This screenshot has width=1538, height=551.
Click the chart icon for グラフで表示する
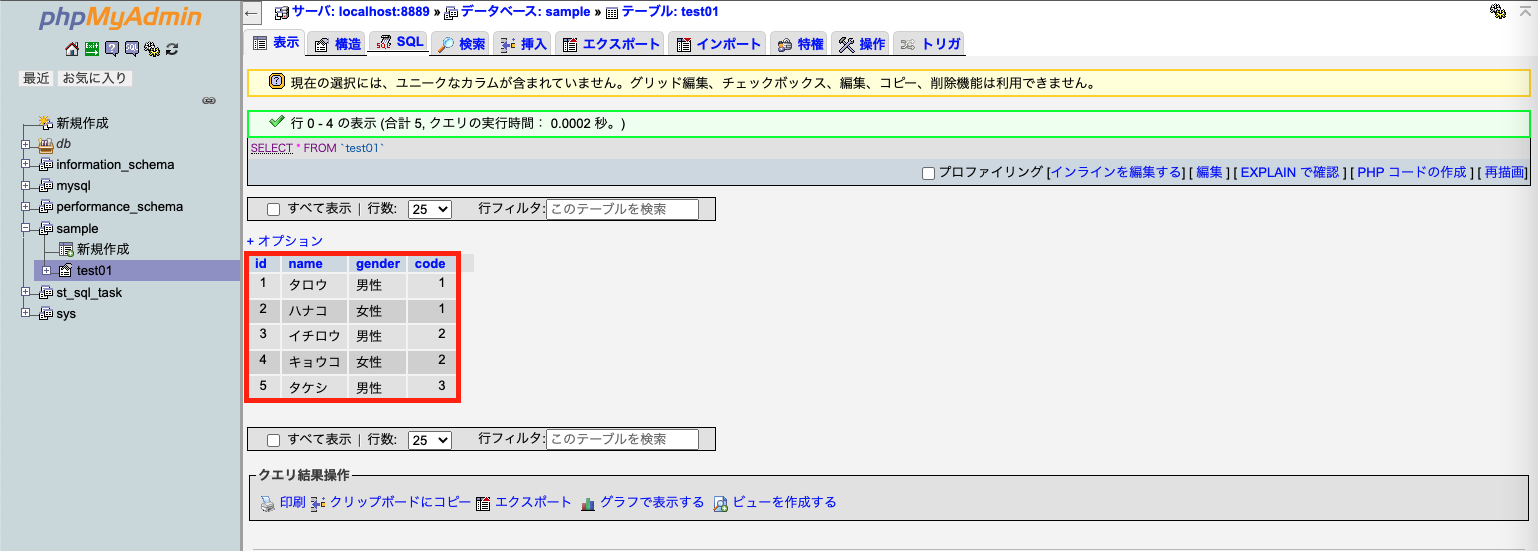click(x=588, y=503)
